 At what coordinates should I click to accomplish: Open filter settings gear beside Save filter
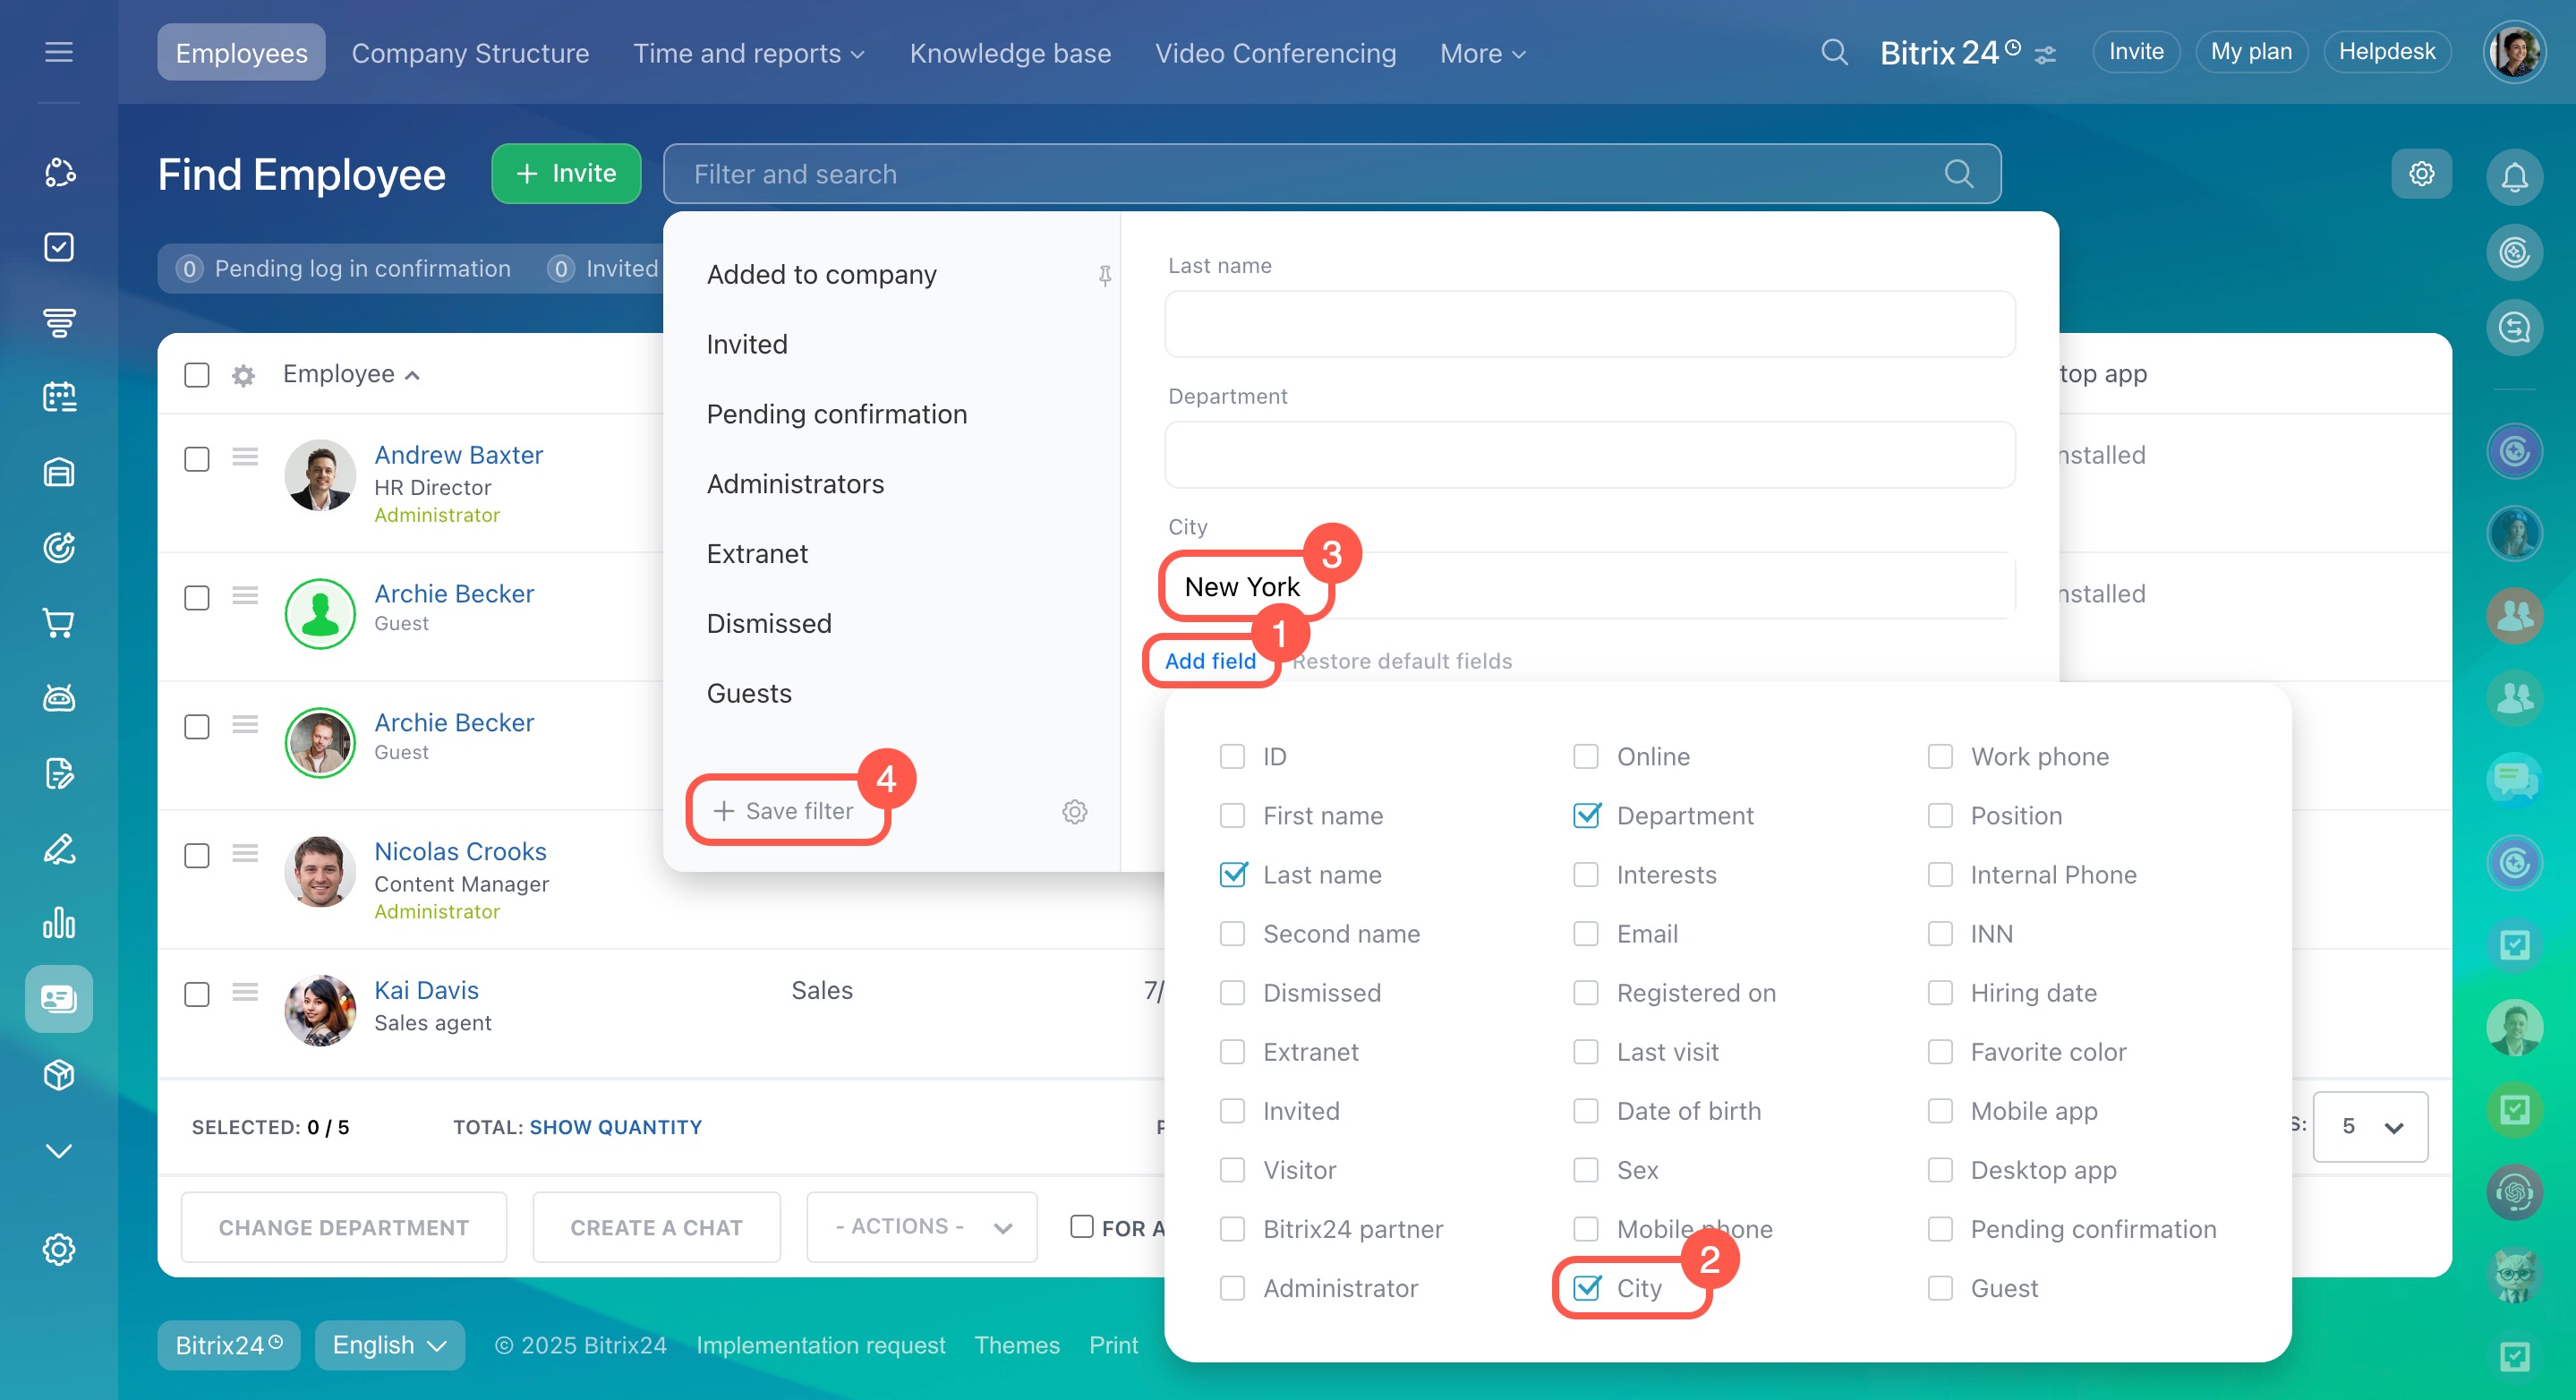tap(1074, 811)
